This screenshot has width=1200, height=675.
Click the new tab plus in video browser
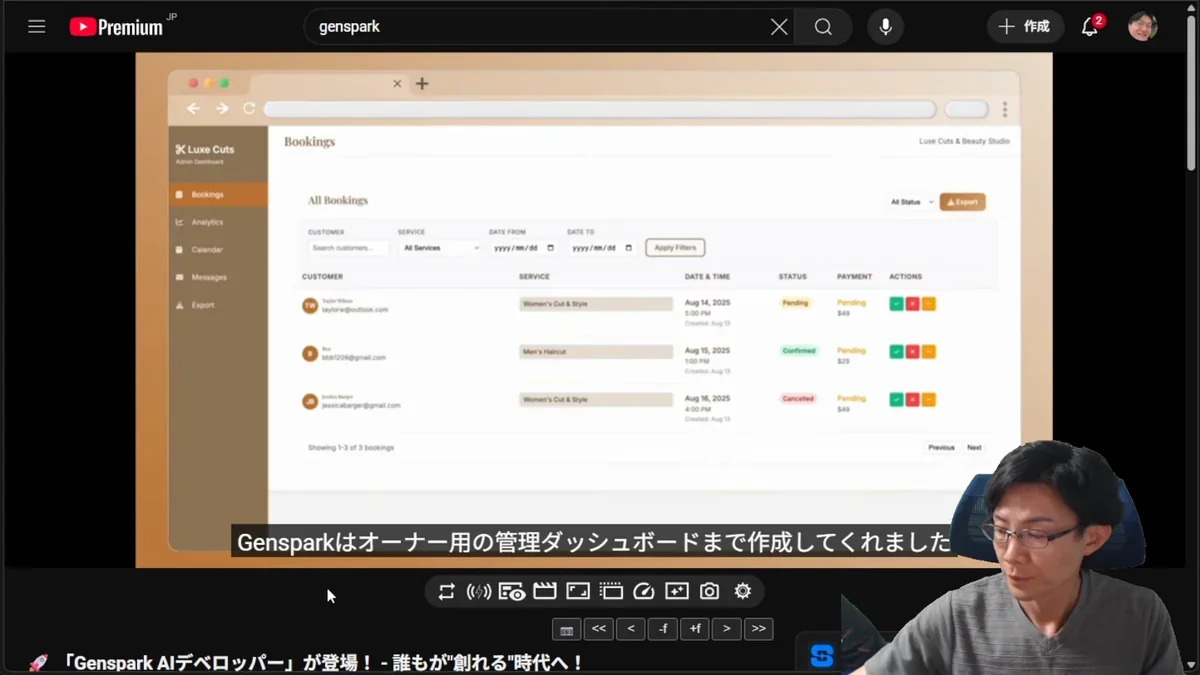point(422,84)
